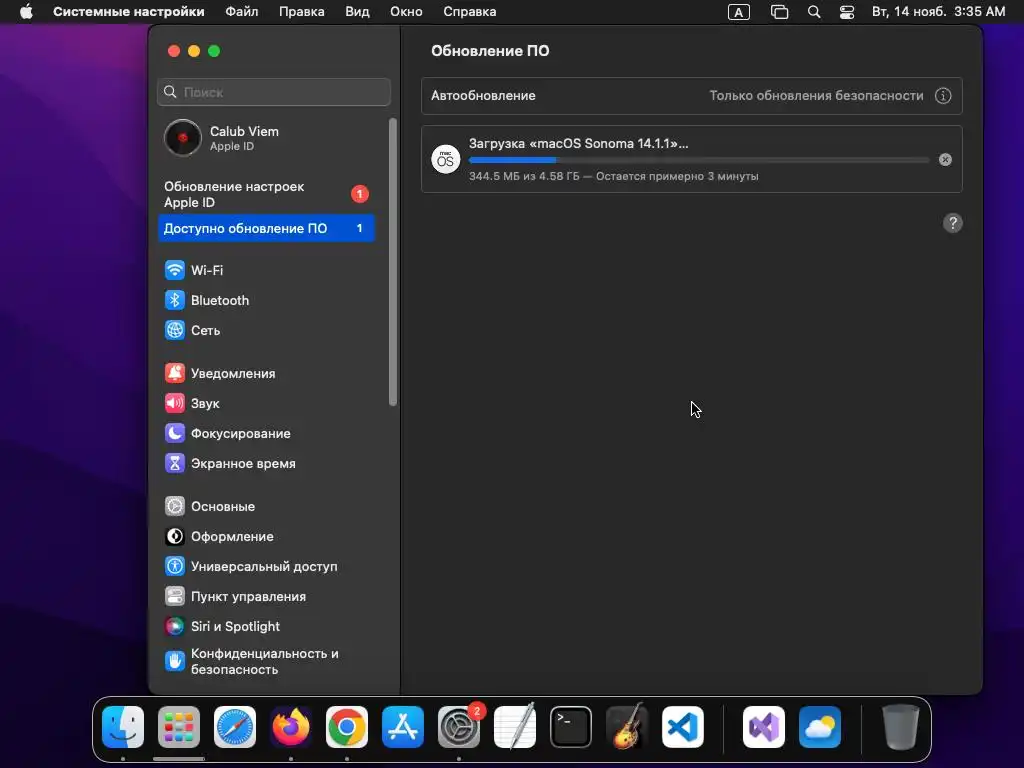This screenshot has height=768, width=1024.
Task: Click the date and time clock
Action: coord(938,12)
